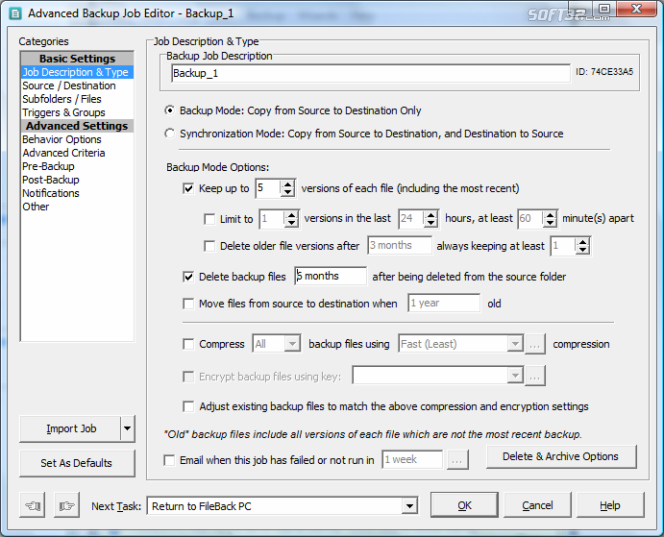
Task: Click the application icon in the title bar
Action: [x=15, y=14]
